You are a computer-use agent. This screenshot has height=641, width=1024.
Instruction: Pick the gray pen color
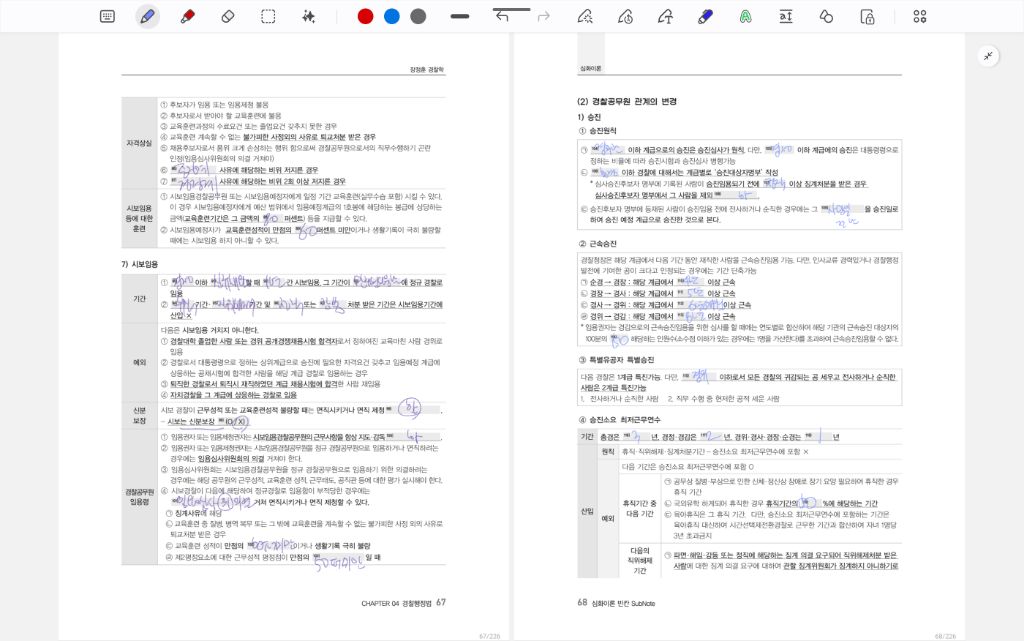419,16
